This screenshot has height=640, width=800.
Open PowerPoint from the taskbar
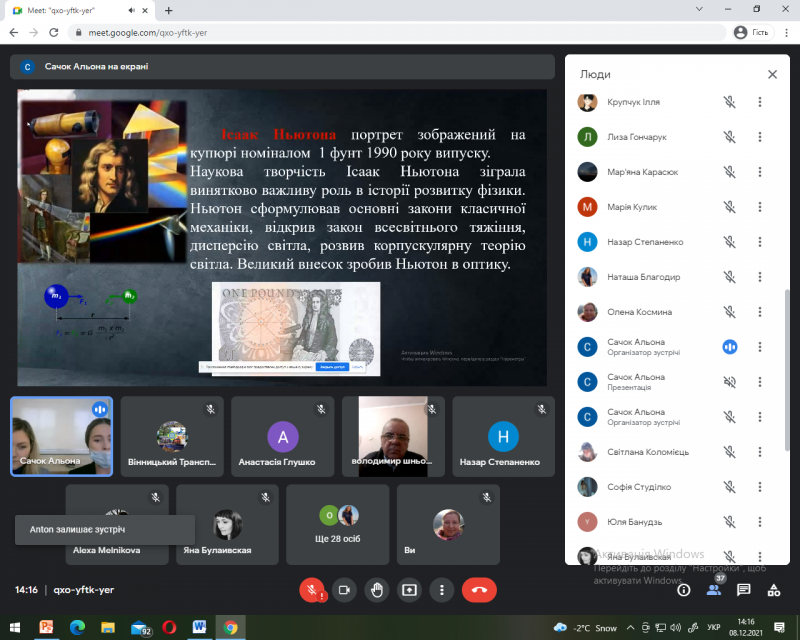[x=46, y=627]
